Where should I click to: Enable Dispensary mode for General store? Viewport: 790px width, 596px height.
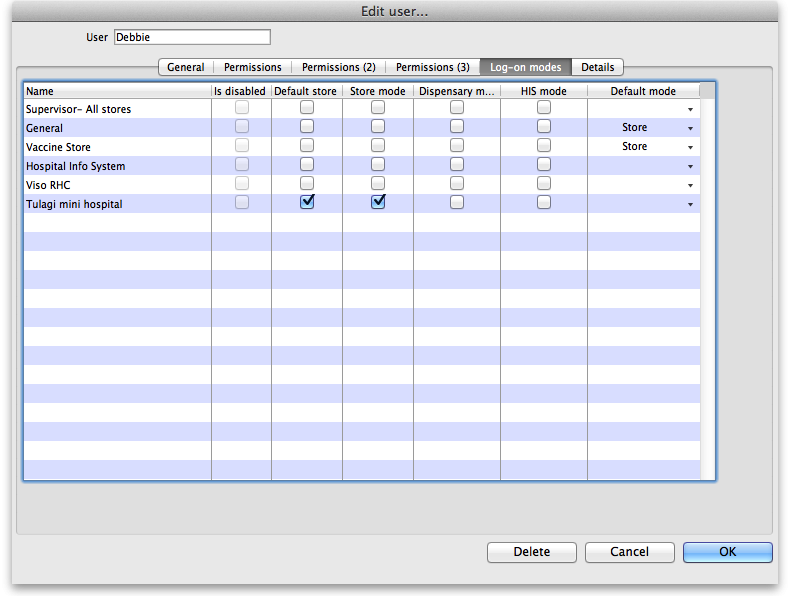[x=456, y=127]
